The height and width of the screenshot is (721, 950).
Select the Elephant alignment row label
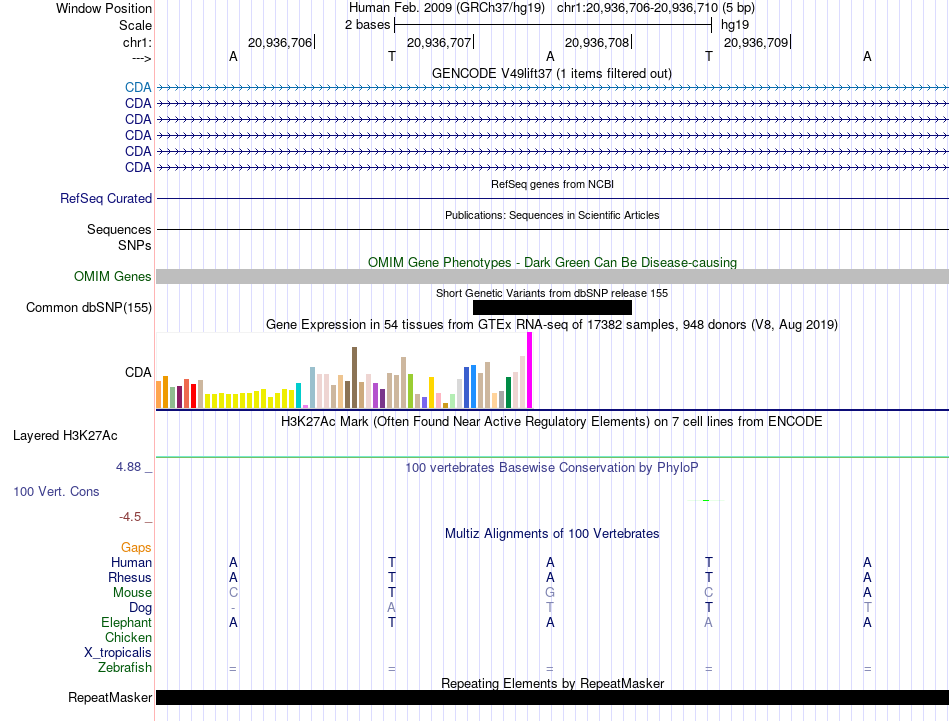pos(126,622)
